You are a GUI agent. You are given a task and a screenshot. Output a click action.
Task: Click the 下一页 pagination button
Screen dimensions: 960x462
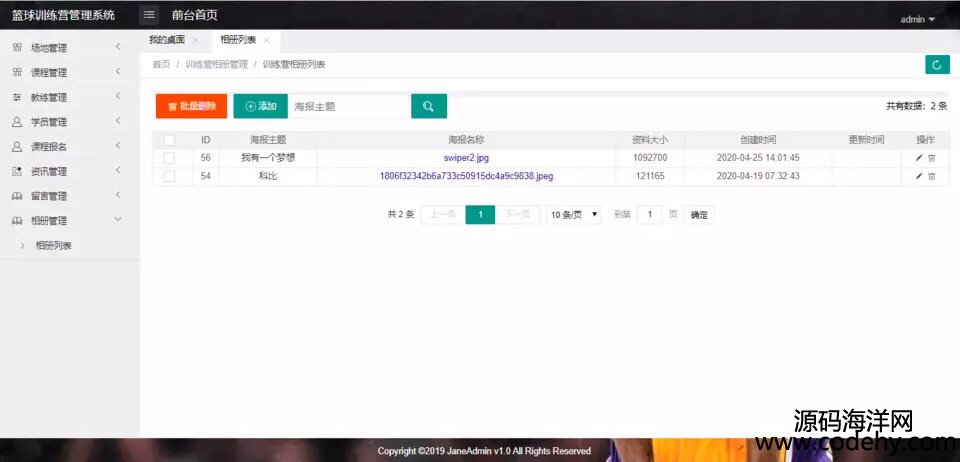517,215
